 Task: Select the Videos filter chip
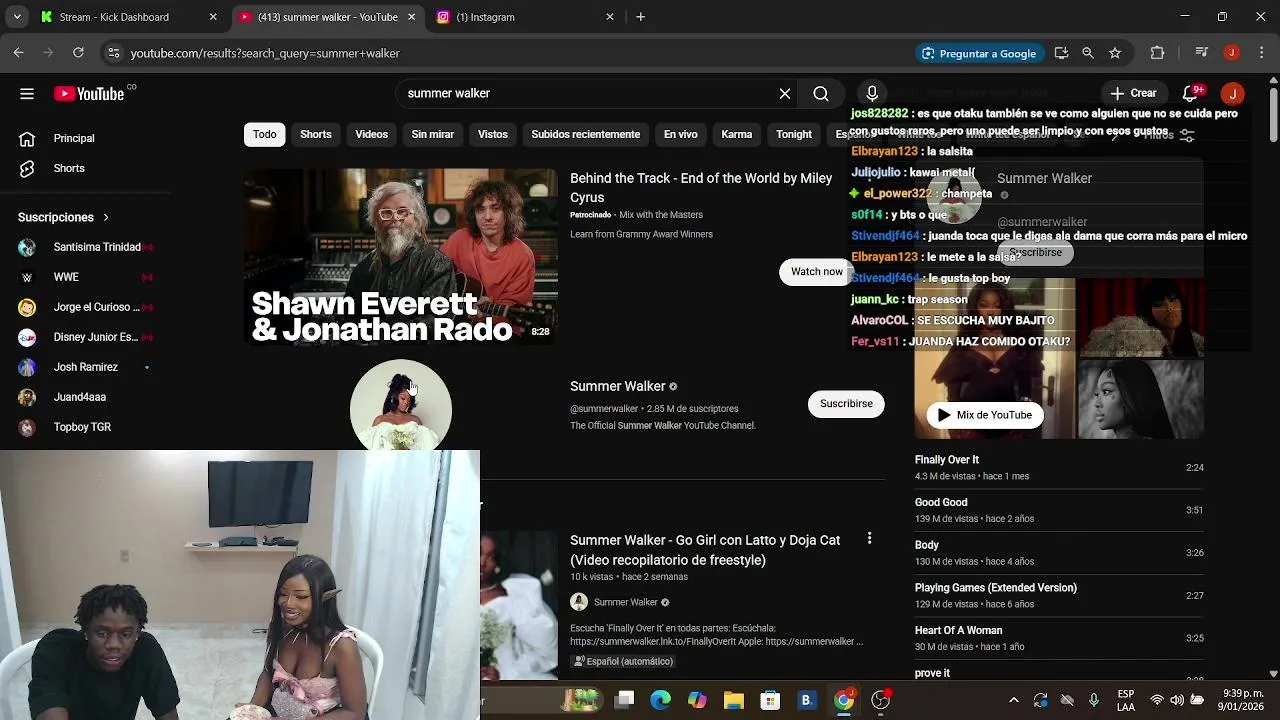[x=372, y=134]
